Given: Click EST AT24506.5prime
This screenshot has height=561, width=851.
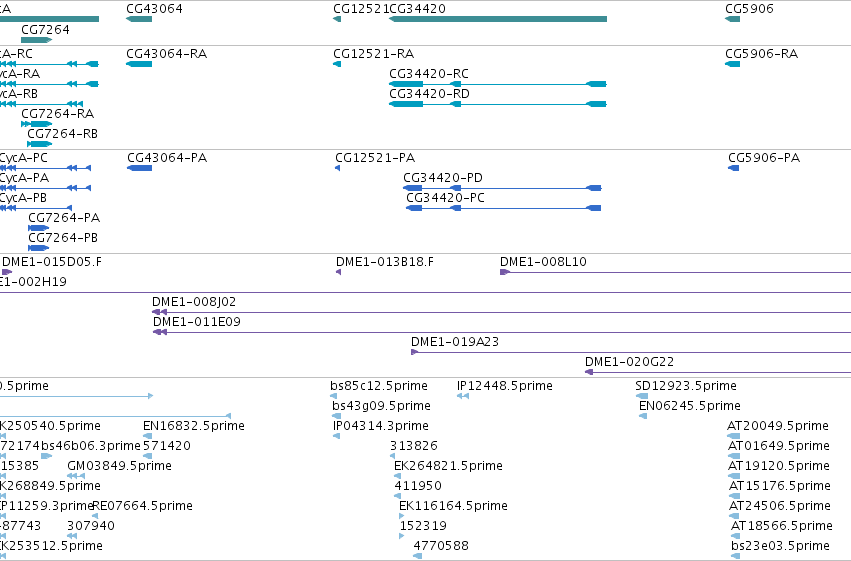Looking at the screenshot, I should point(779,507).
